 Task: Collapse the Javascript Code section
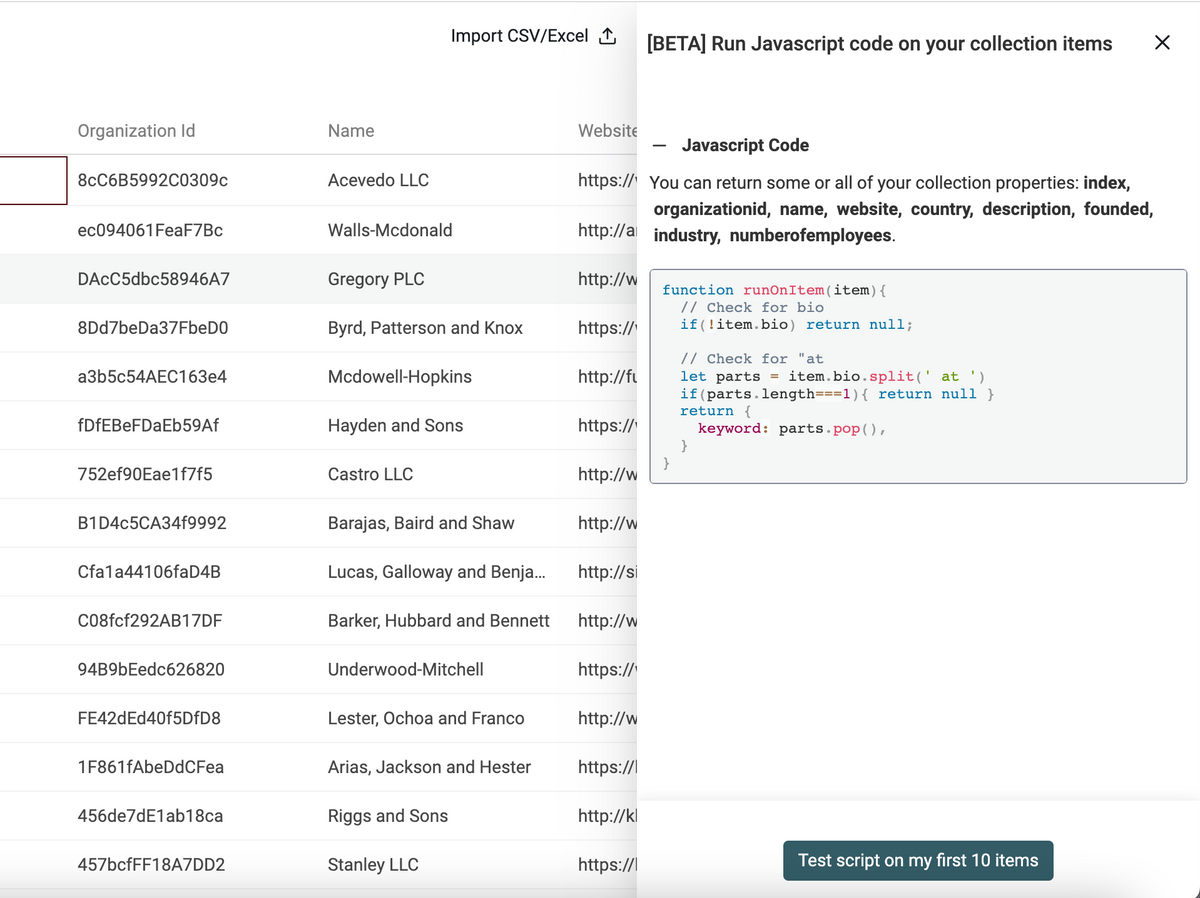[659, 145]
